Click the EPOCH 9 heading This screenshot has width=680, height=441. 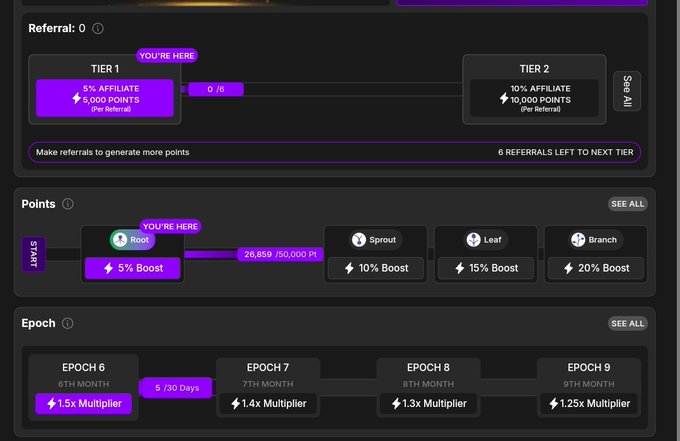click(x=589, y=368)
